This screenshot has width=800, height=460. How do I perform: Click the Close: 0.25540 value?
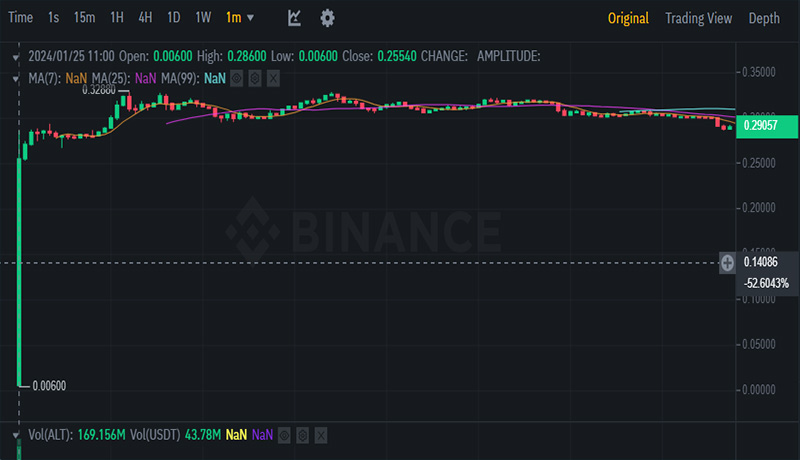tap(397, 56)
